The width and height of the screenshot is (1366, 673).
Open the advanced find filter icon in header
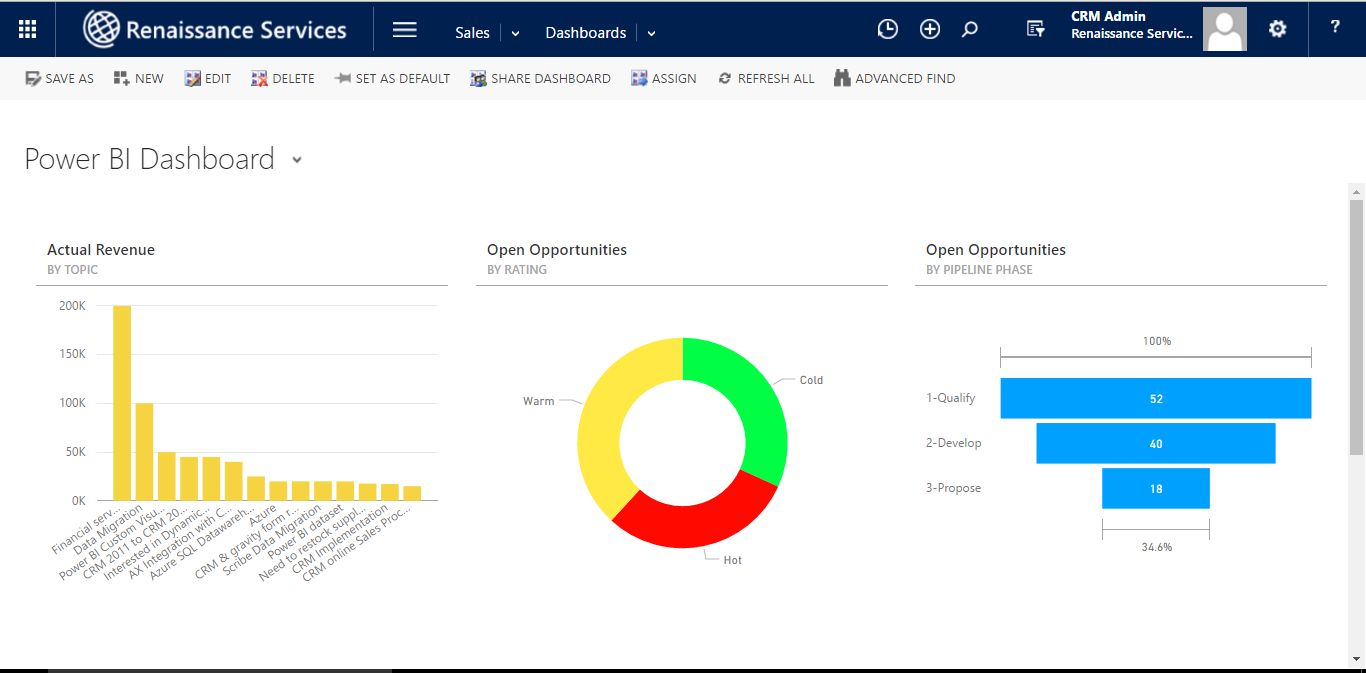[x=1036, y=29]
